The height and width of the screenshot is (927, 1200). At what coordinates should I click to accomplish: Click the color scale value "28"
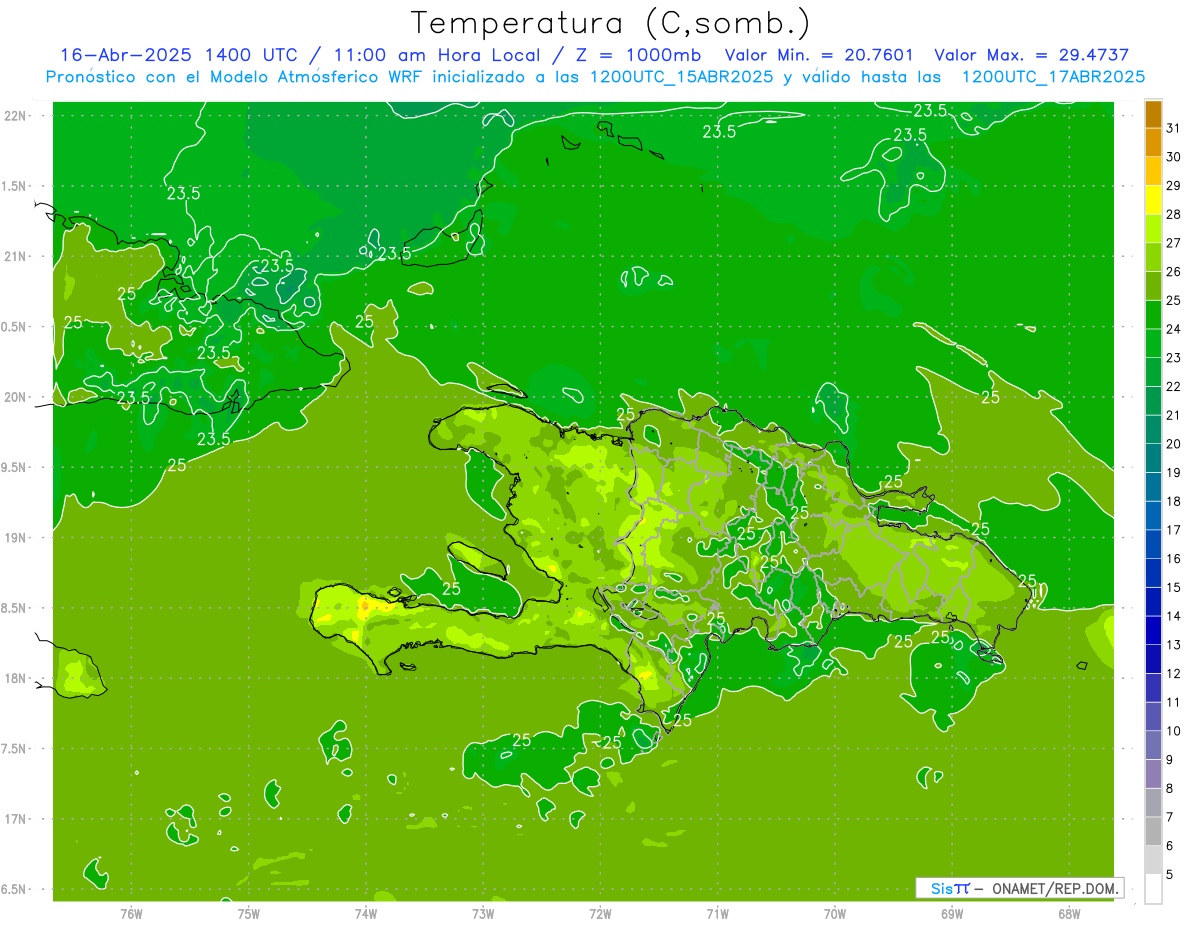pyautogui.click(x=1174, y=214)
